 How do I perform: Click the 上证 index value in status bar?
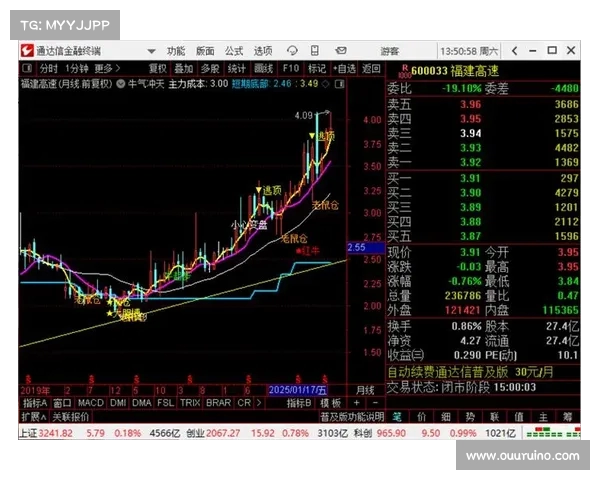(59, 433)
